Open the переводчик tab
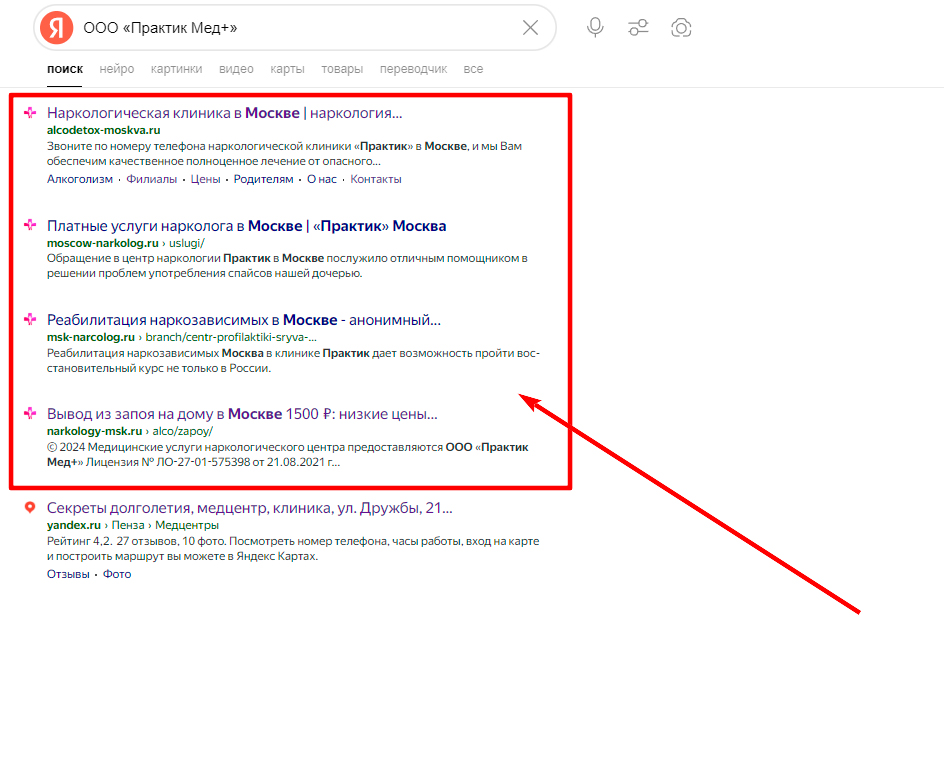 pos(413,69)
